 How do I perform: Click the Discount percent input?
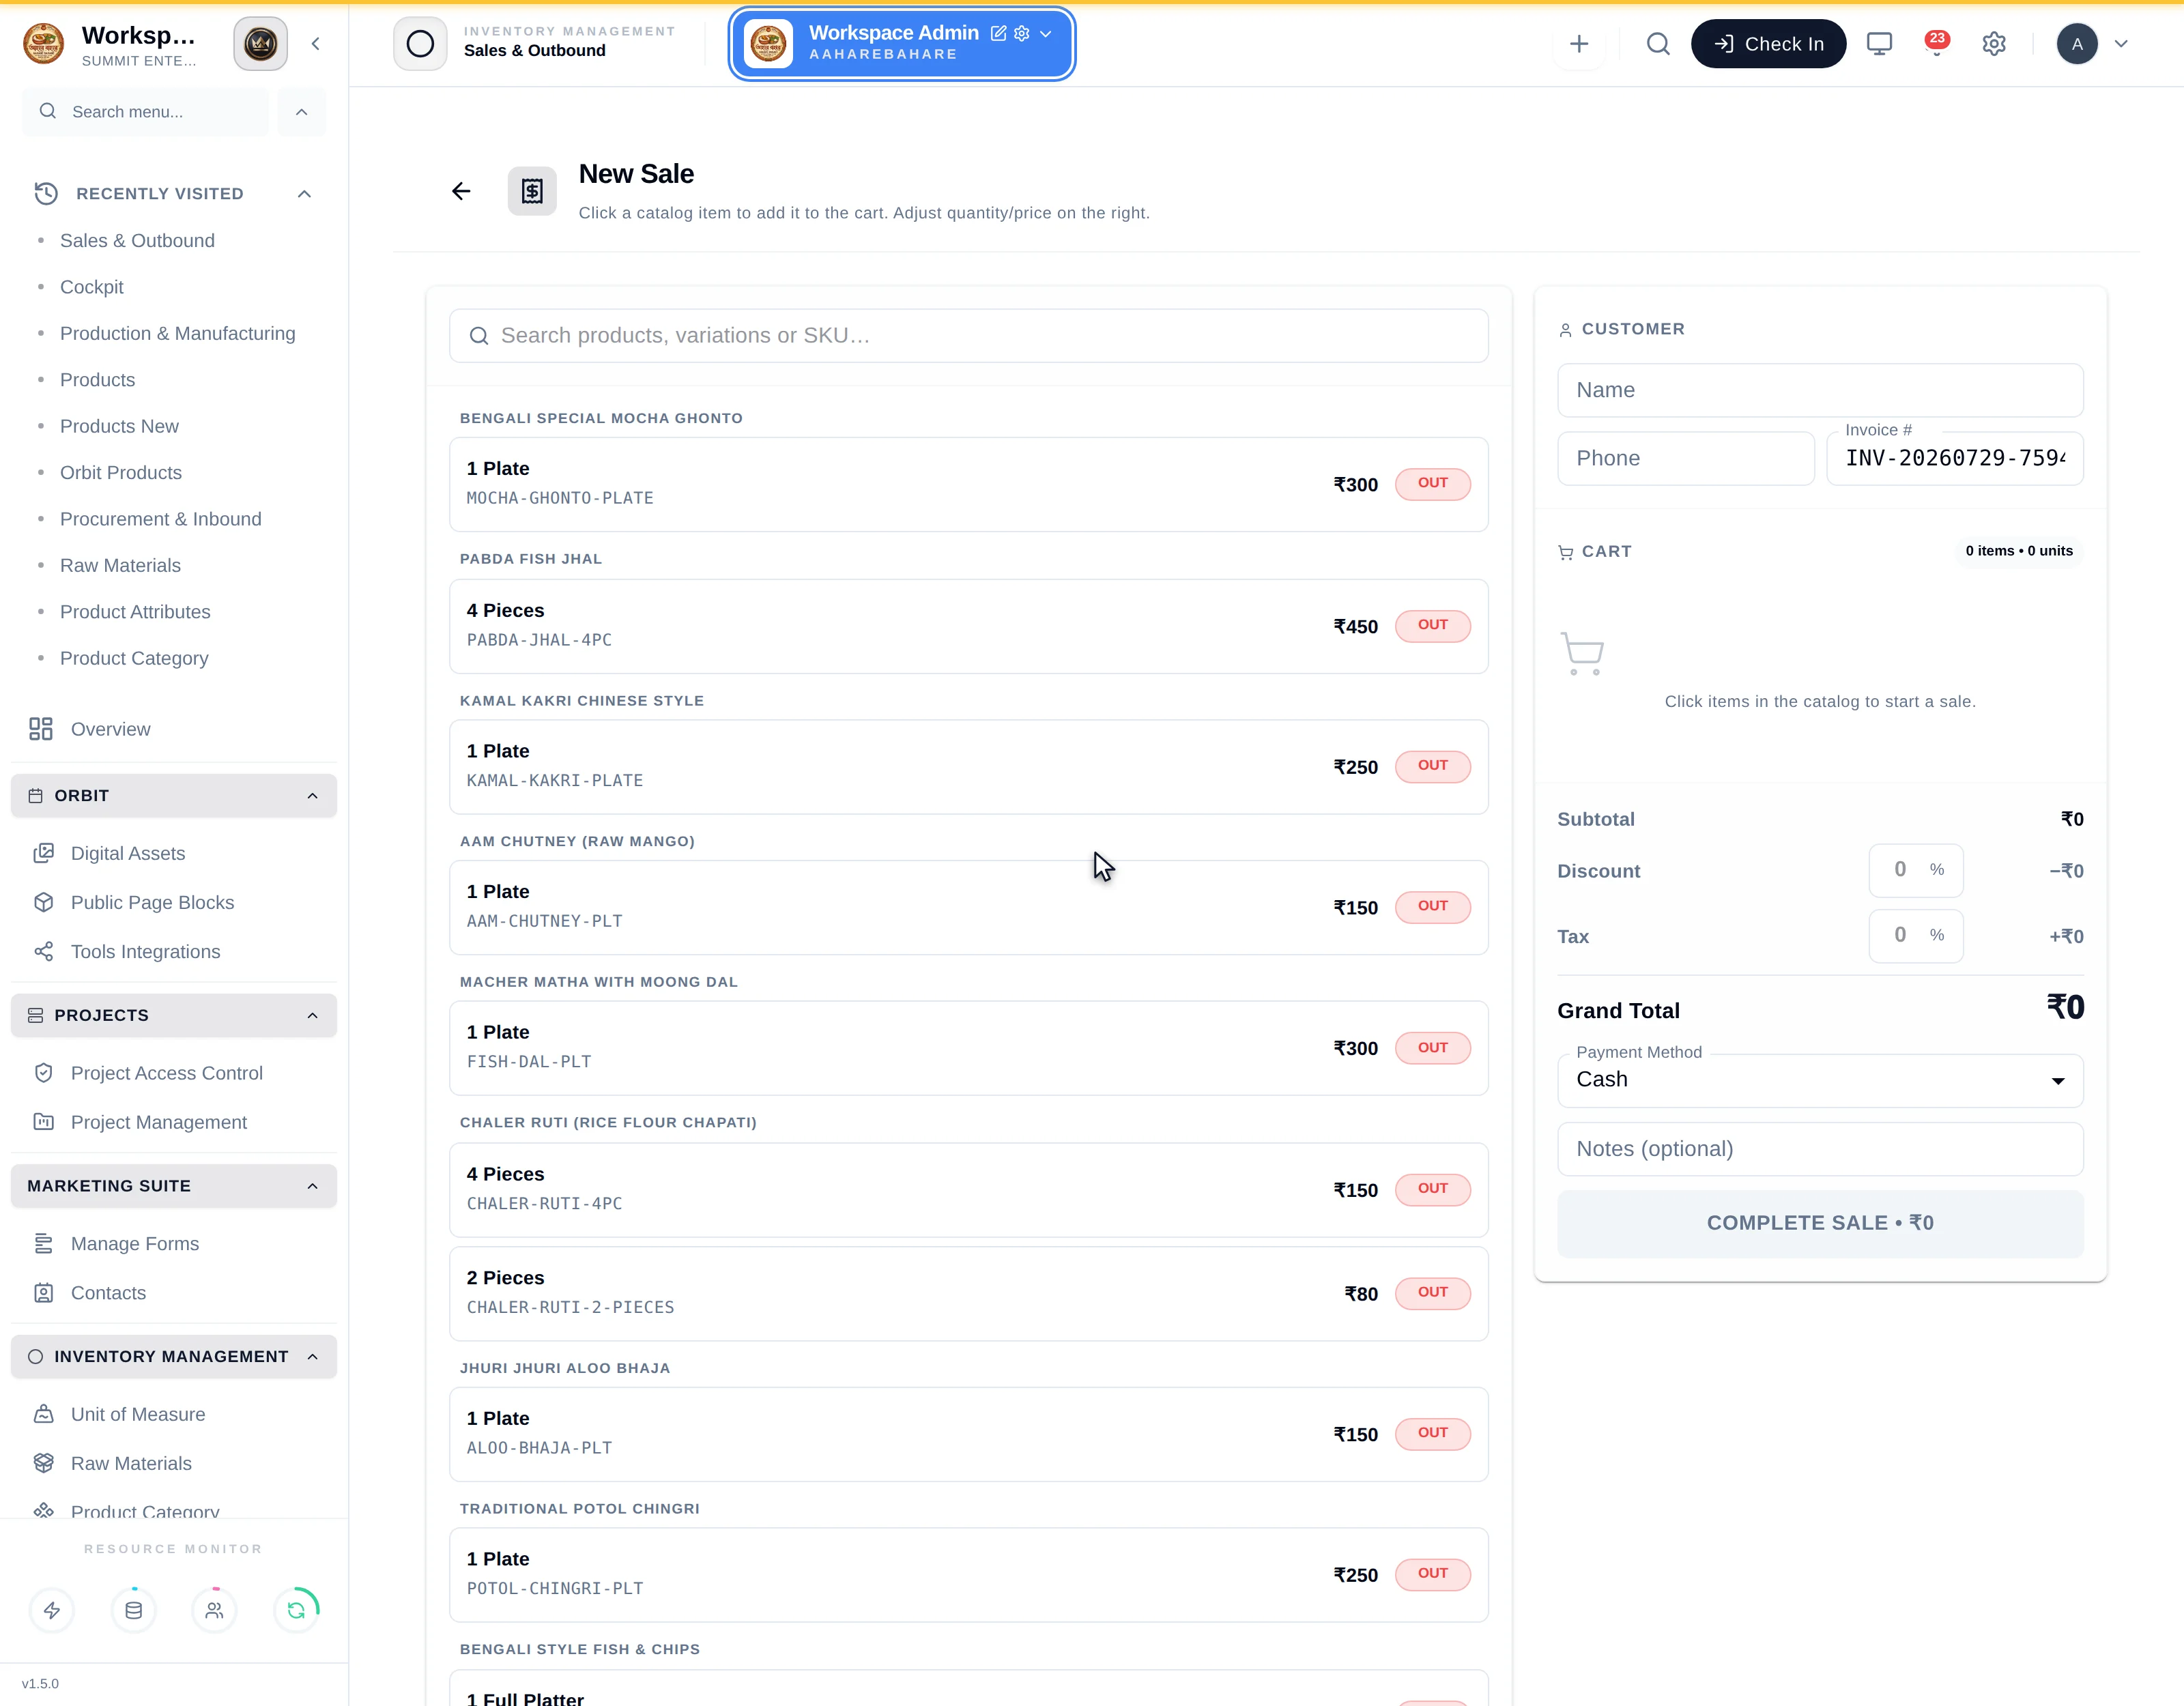tap(1915, 870)
